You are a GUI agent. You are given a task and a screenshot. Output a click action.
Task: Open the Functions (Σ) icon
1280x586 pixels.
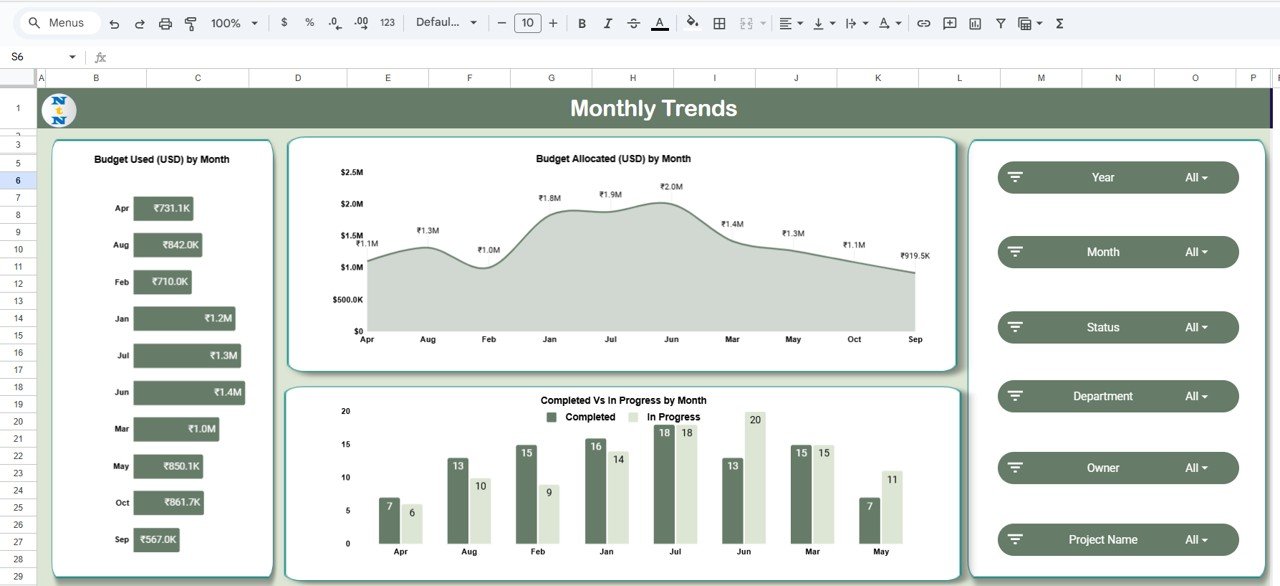pyautogui.click(x=1058, y=22)
